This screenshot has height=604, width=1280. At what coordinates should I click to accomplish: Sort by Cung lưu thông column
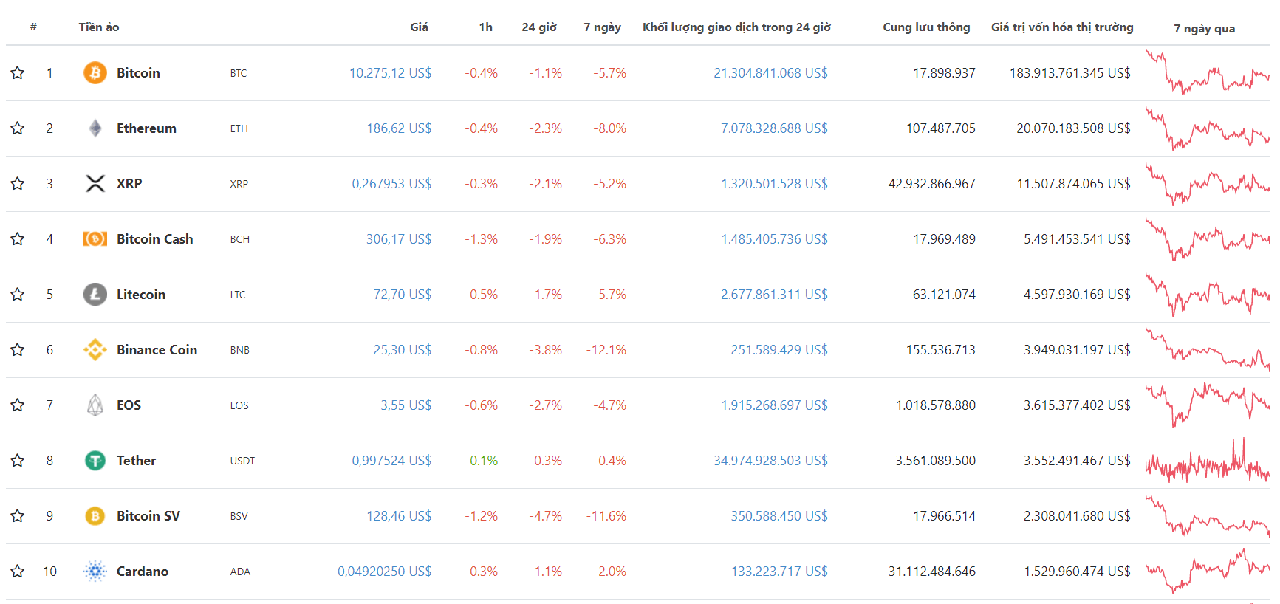pyautogui.click(x=926, y=27)
